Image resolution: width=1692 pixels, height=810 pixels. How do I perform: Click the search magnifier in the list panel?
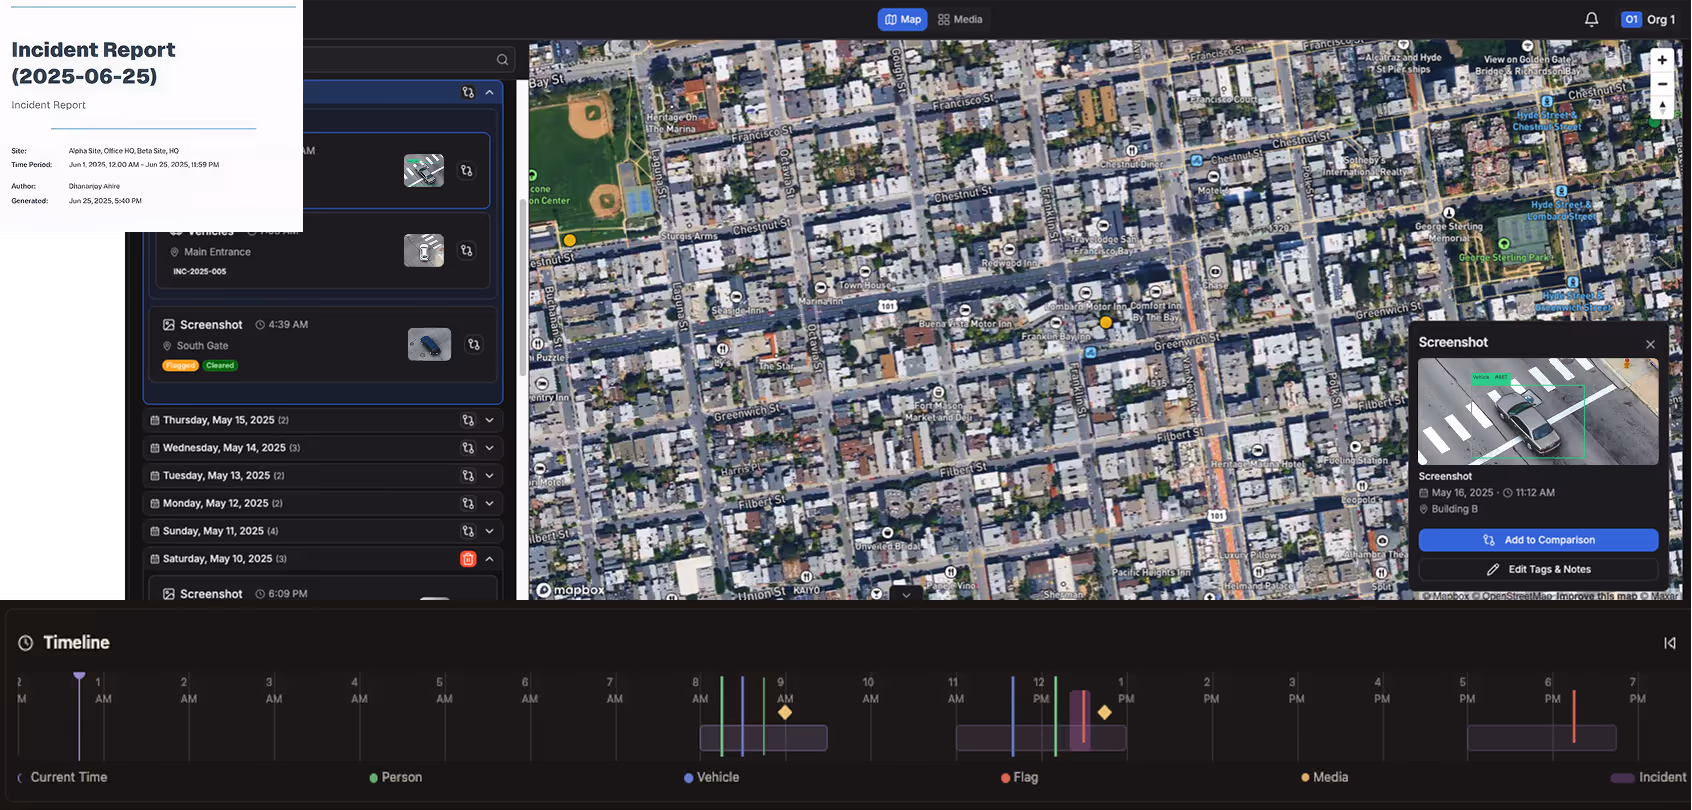(502, 60)
